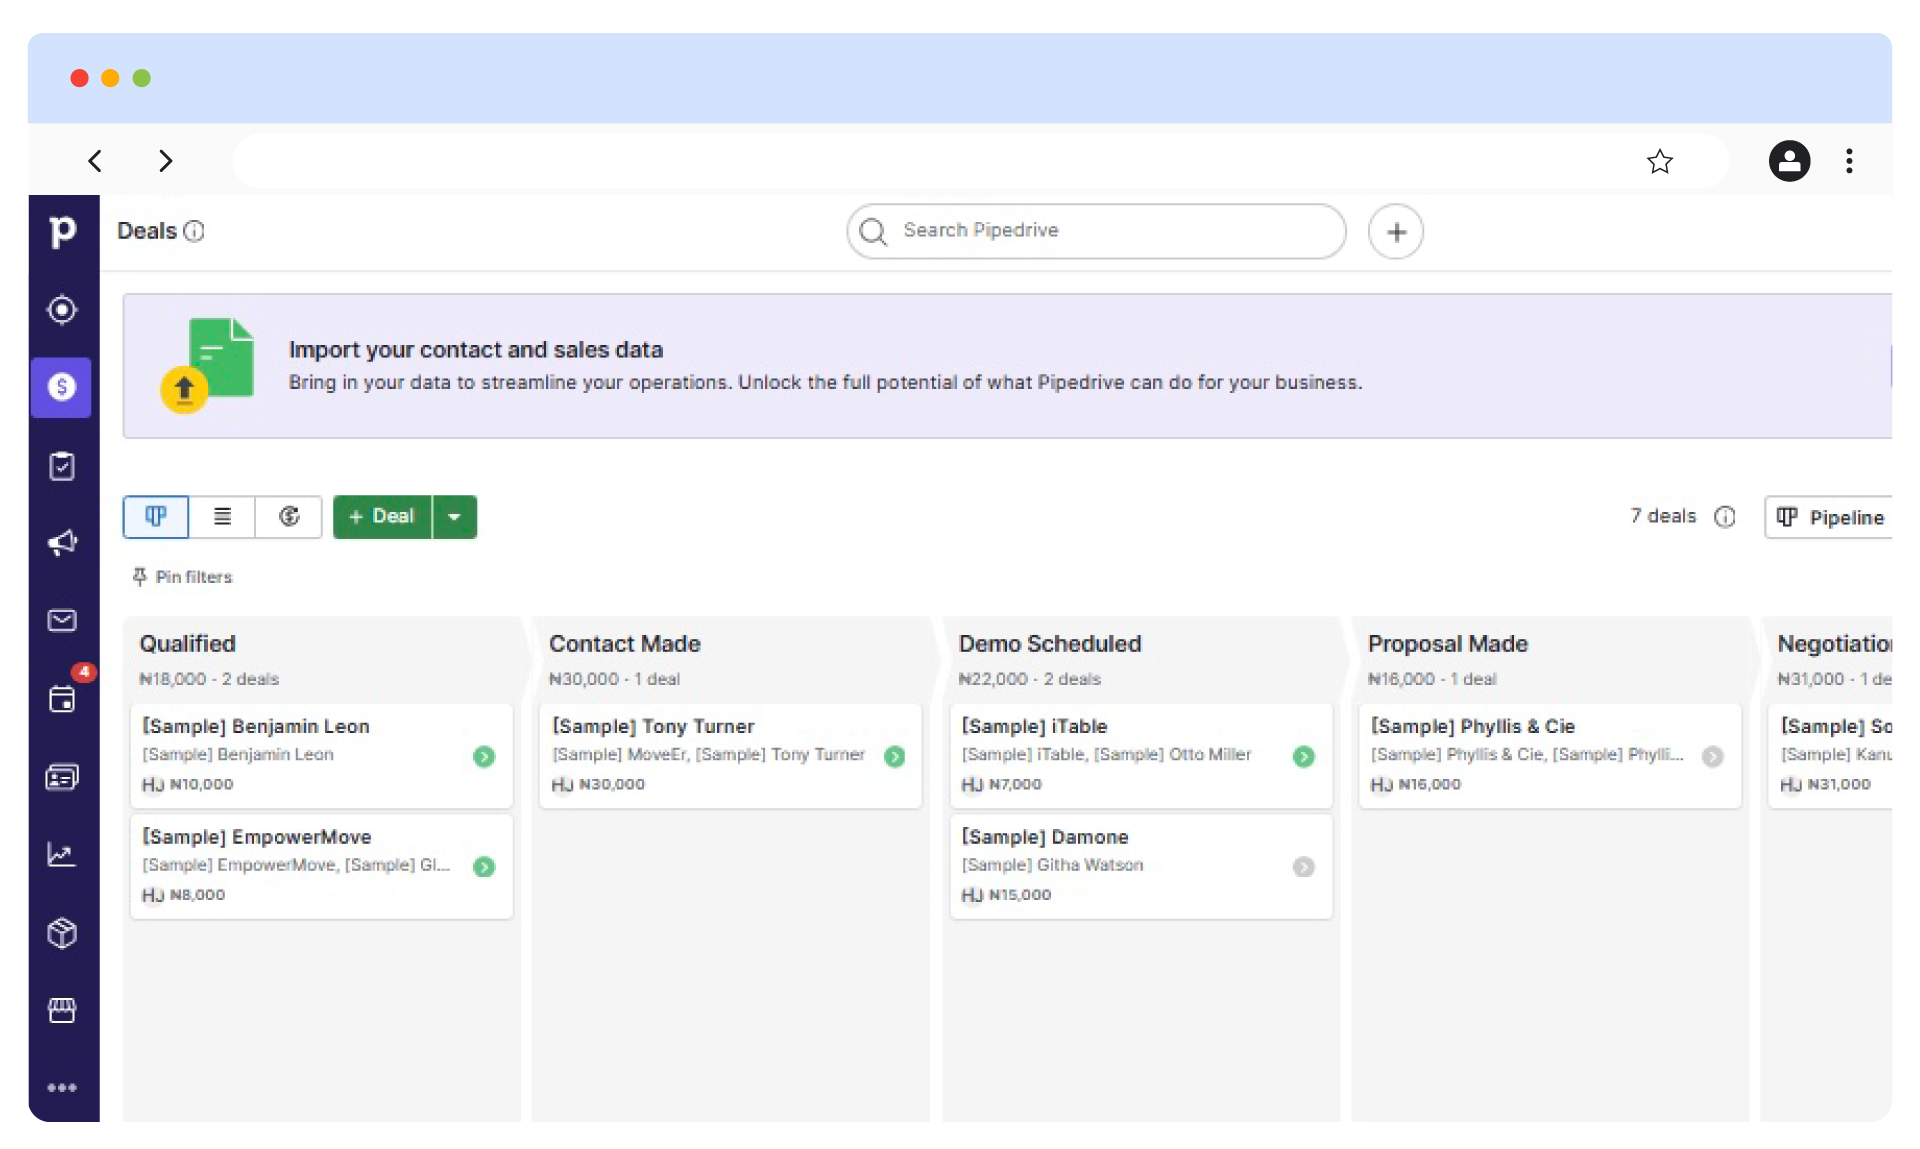Open the Contacts panel in sidebar
The width and height of the screenshot is (1920, 1149).
coord(62,777)
